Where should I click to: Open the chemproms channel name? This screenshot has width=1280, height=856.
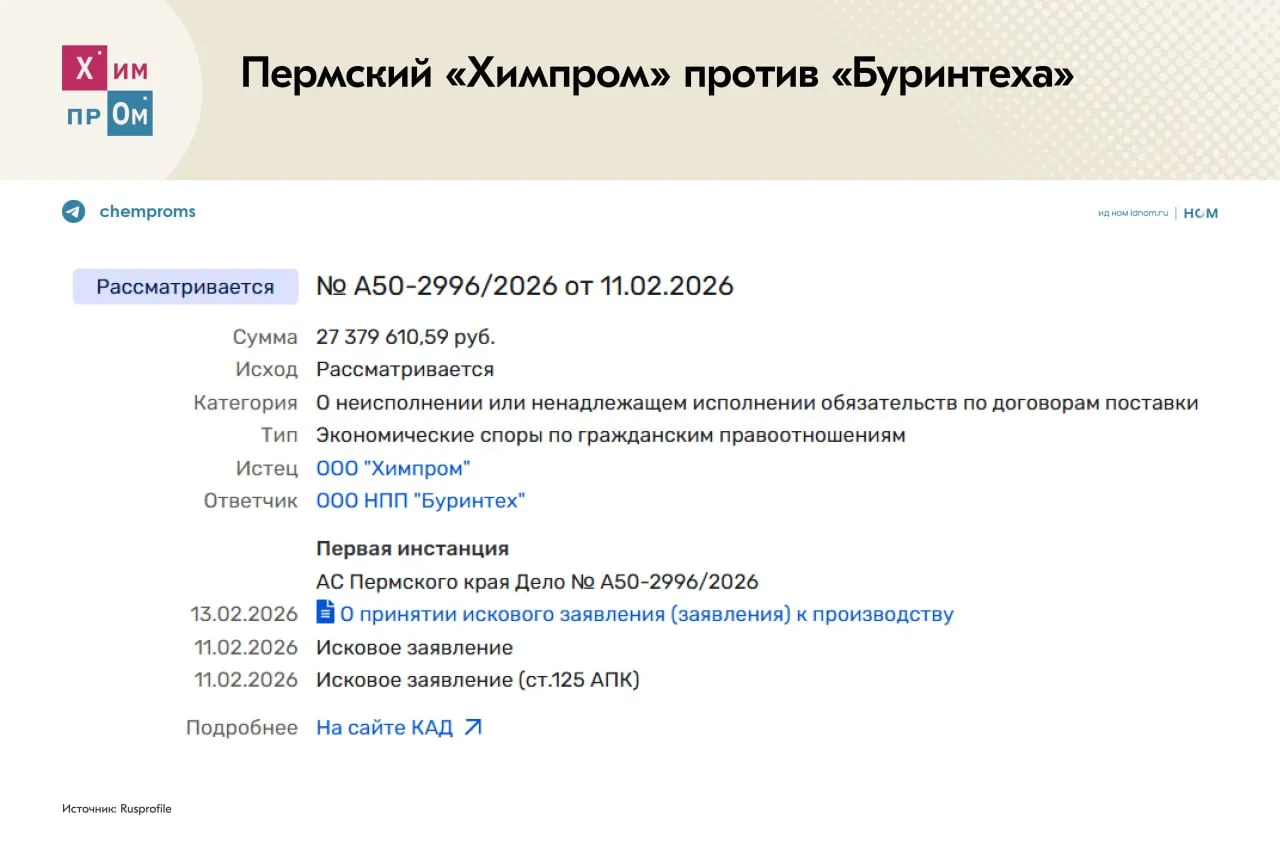[x=147, y=212]
